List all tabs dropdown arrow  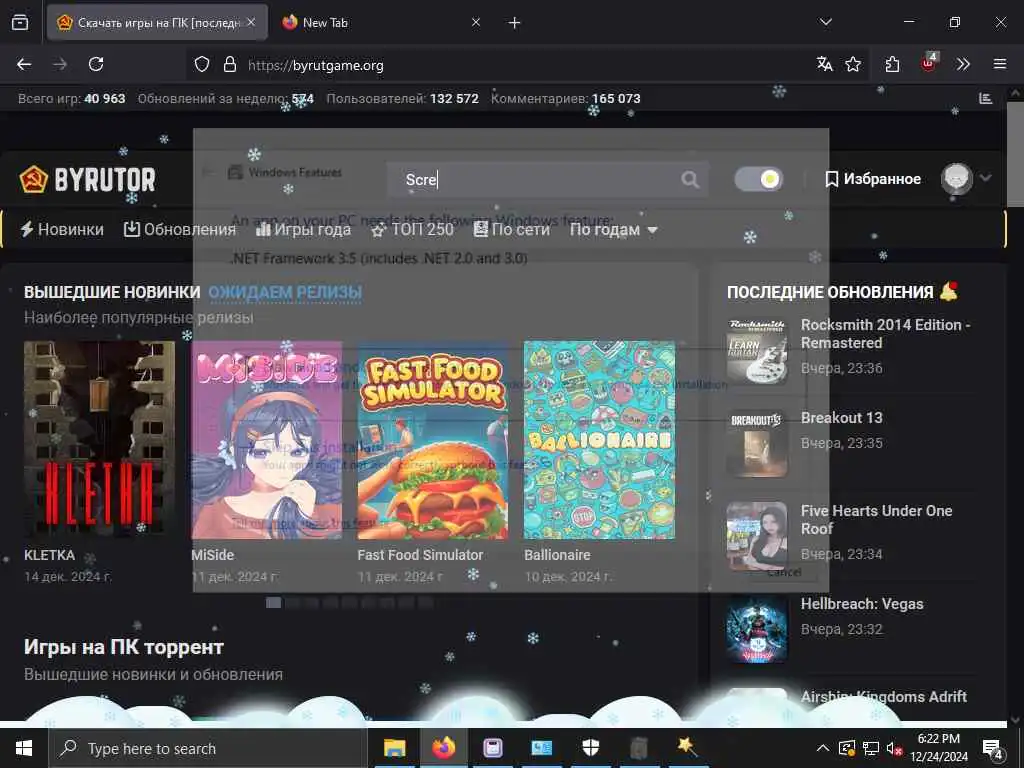[825, 22]
